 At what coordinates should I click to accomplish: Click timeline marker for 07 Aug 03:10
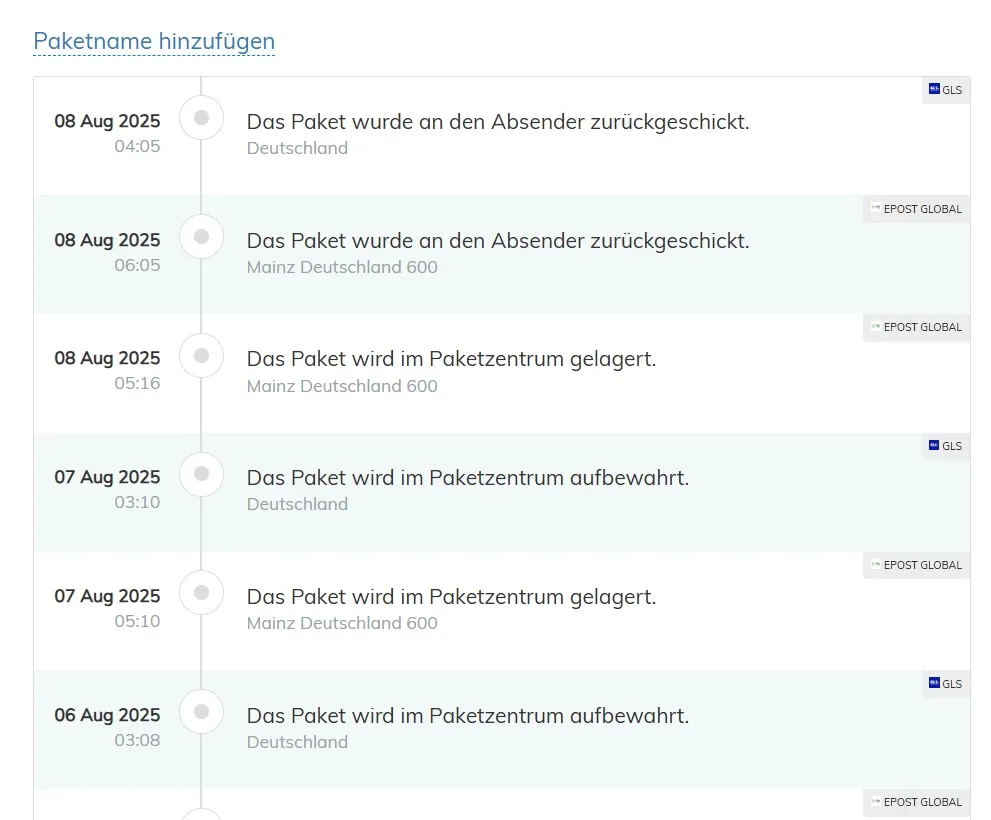click(x=202, y=474)
